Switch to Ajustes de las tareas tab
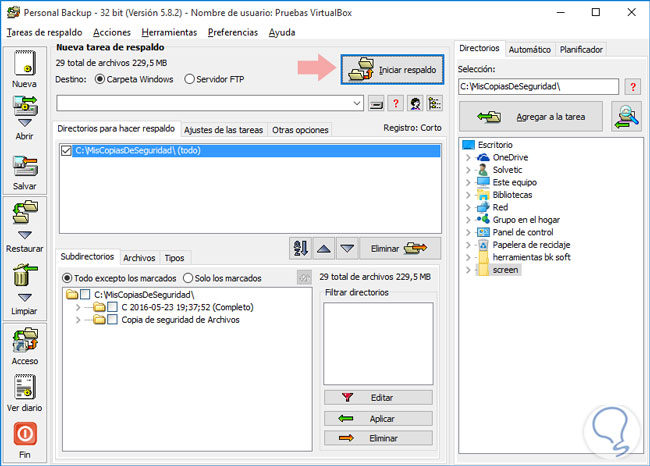Image resolution: width=650 pixels, height=466 pixels. coord(223,130)
